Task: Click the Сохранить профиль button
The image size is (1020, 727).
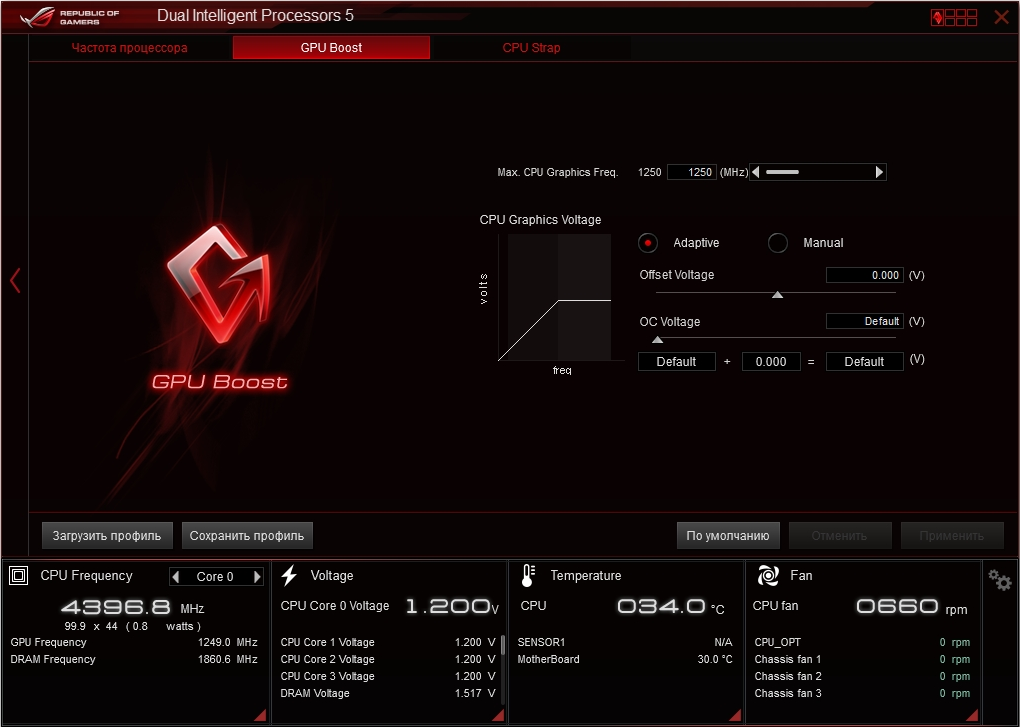Action: [x=247, y=536]
